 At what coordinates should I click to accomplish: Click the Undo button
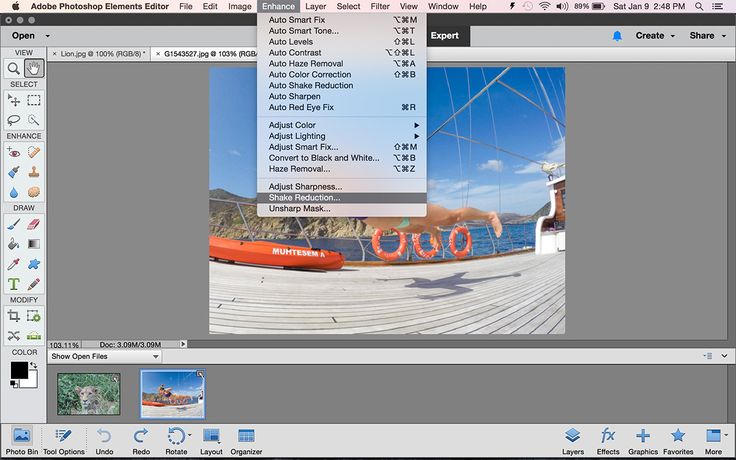(104, 441)
